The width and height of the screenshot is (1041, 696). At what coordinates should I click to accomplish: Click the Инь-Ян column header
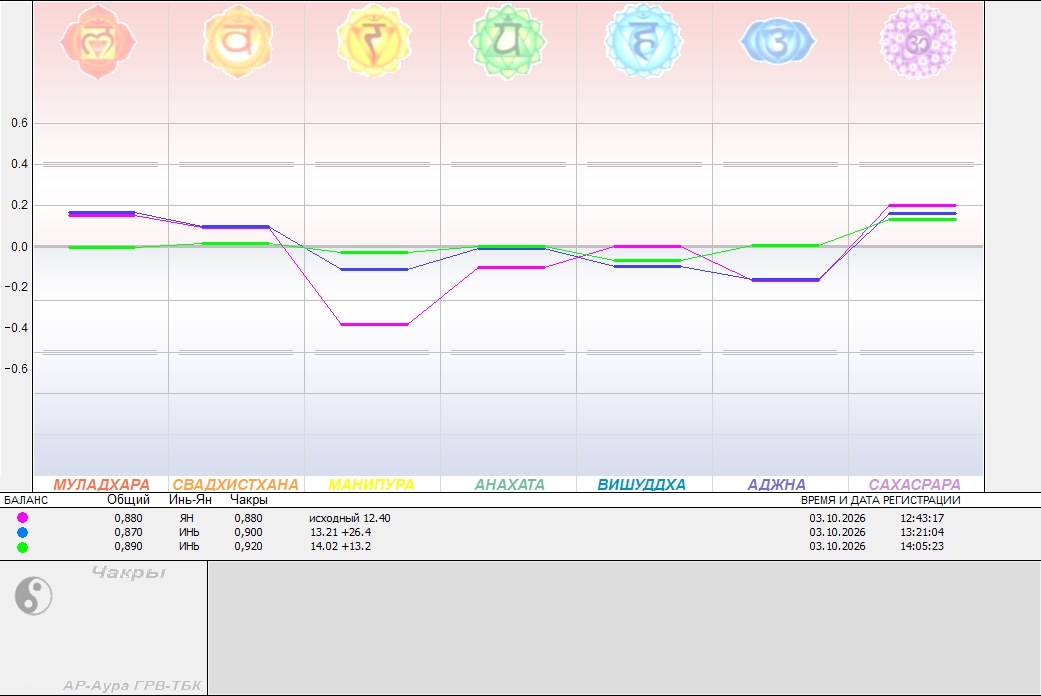point(191,499)
